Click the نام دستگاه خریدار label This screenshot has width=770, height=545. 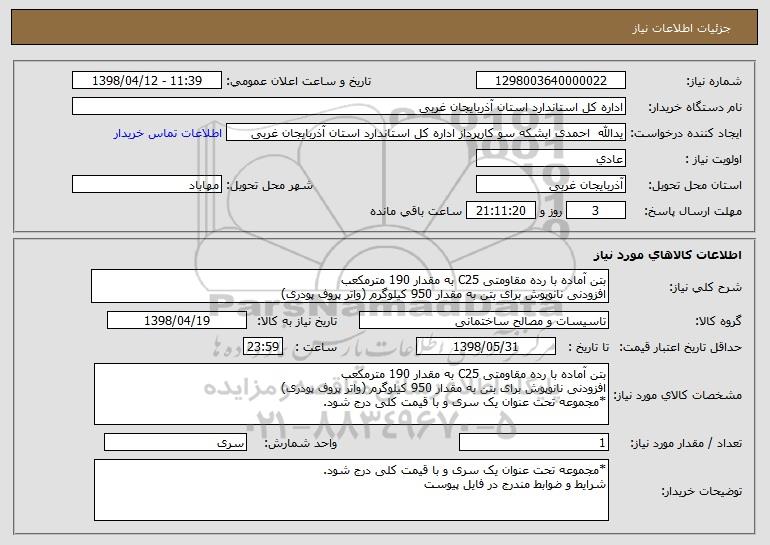click(695, 108)
